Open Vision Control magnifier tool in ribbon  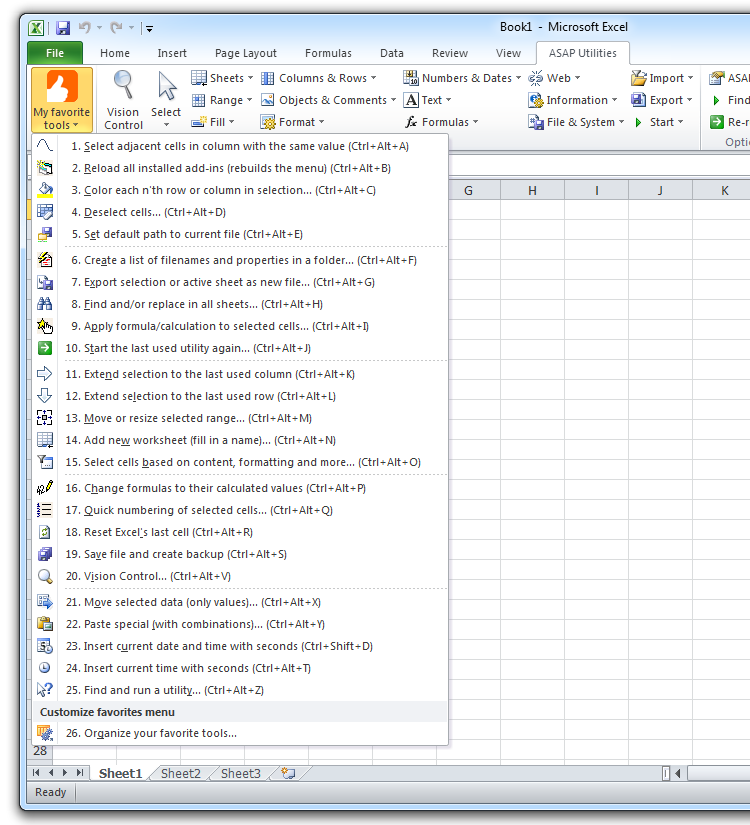pos(123,100)
